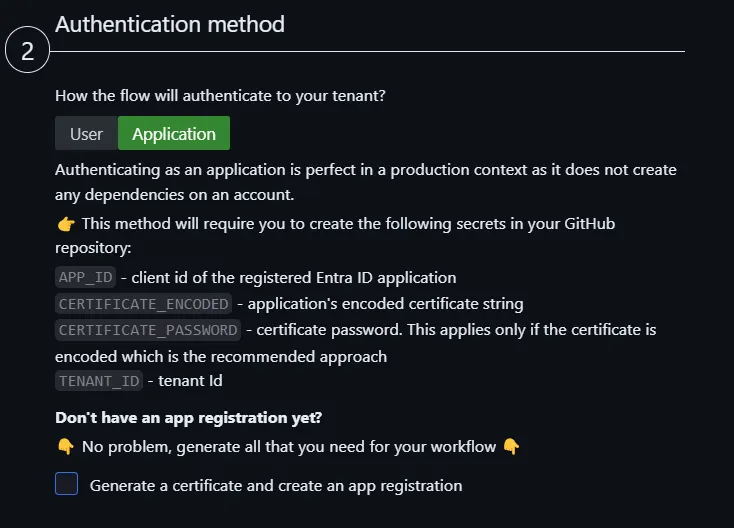Click the "Authentication method" heading
The image size is (734, 528).
pyautogui.click(x=170, y=24)
